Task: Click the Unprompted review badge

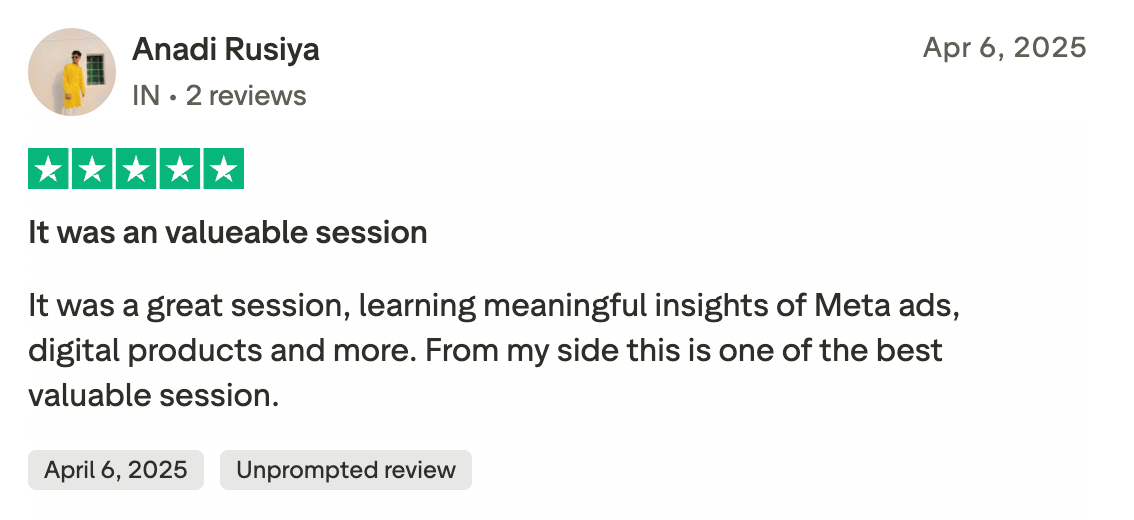Action: coord(345,470)
